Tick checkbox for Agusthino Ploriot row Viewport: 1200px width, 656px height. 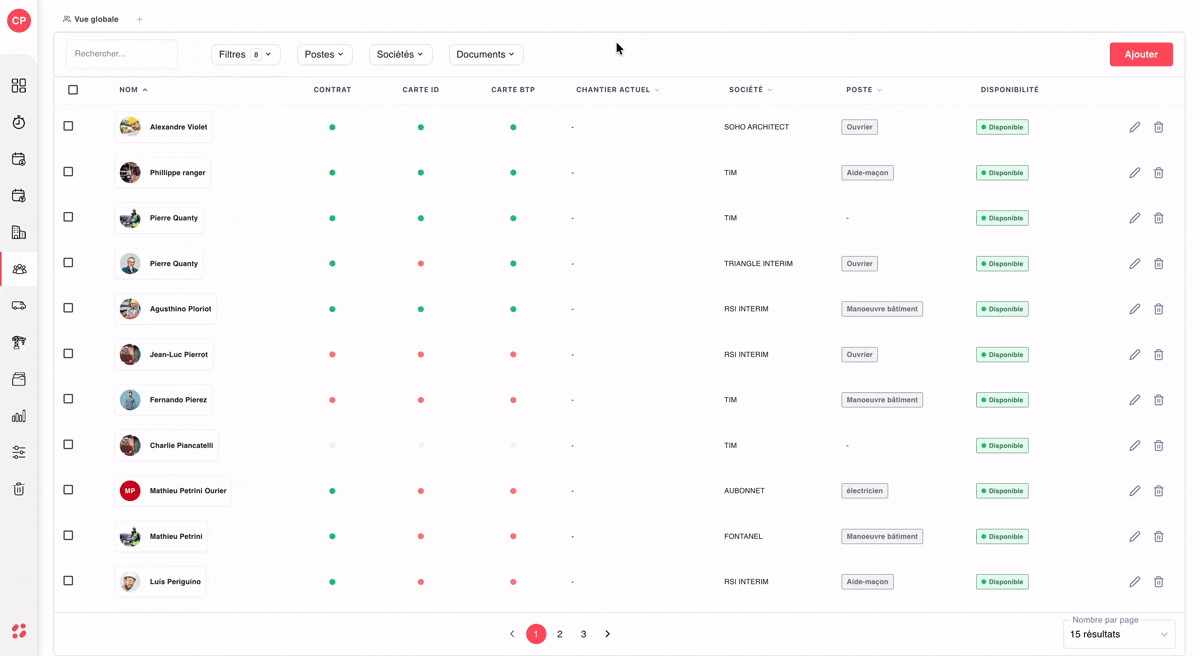click(68, 308)
